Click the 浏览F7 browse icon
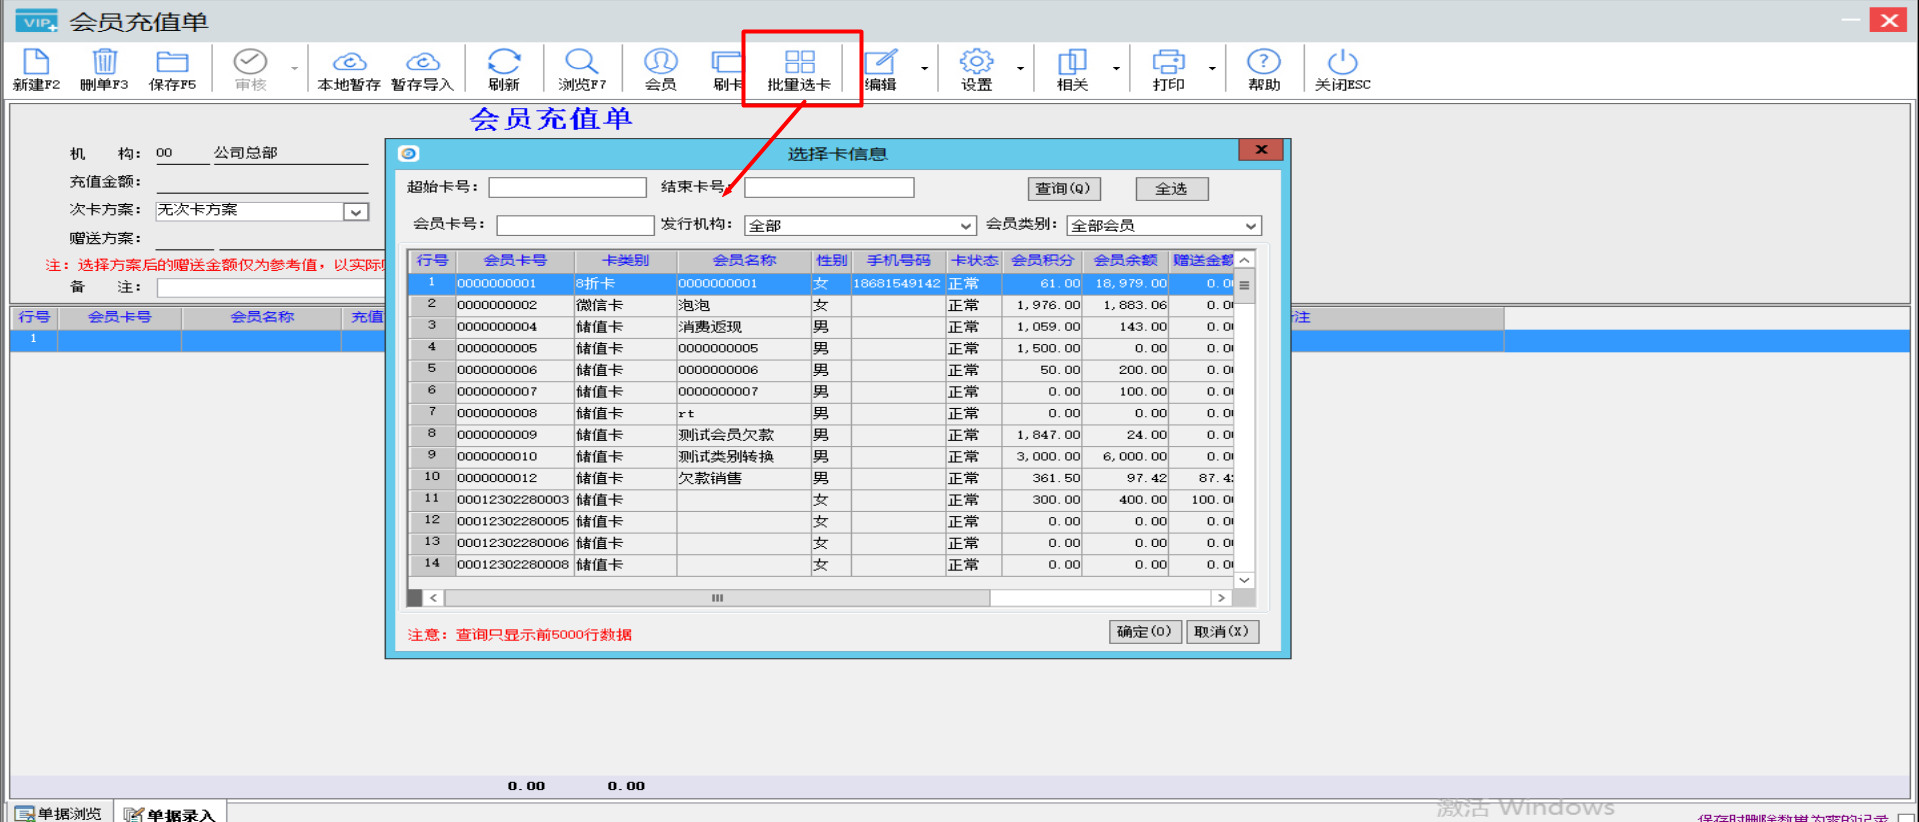This screenshot has height=822, width=1919. click(x=581, y=62)
